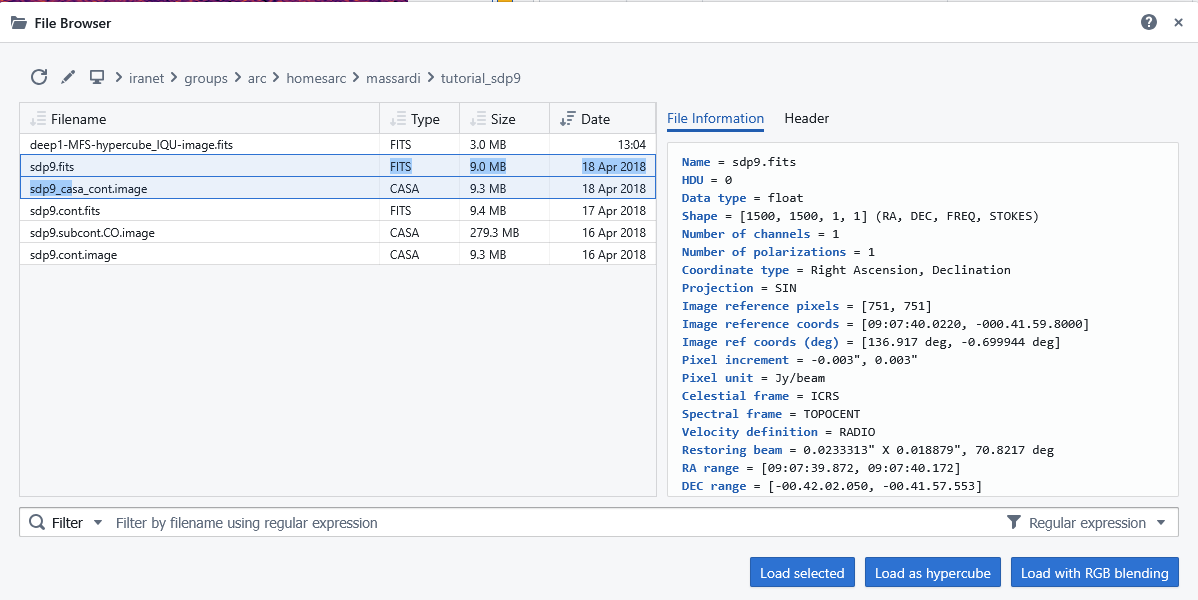The height and width of the screenshot is (600, 1198).
Task: Click Velocity definition = RADIO line
Action: (x=779, y=432)
